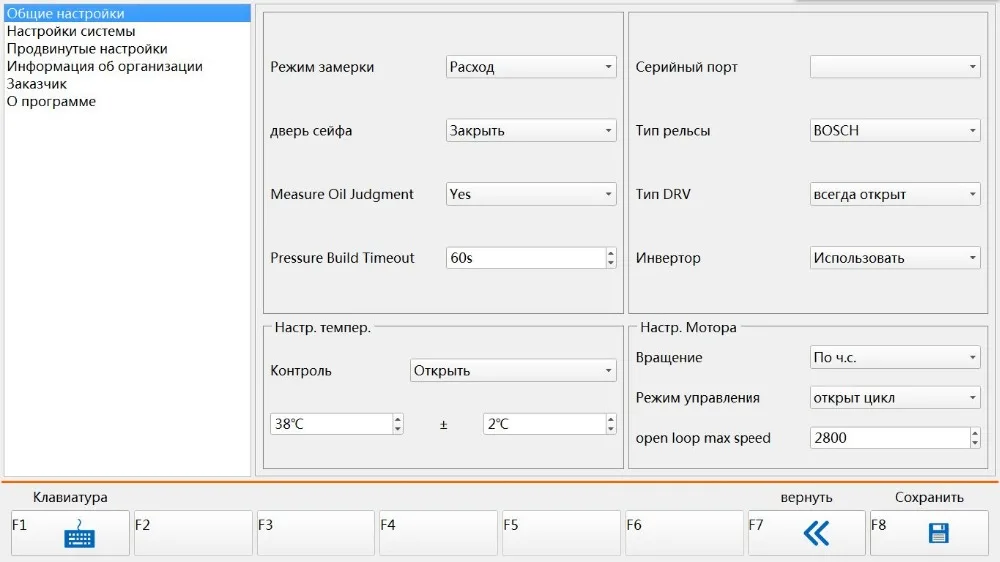Increase open loop max speed value
This screenshot has width=1000, height=562.
point(975,433)
